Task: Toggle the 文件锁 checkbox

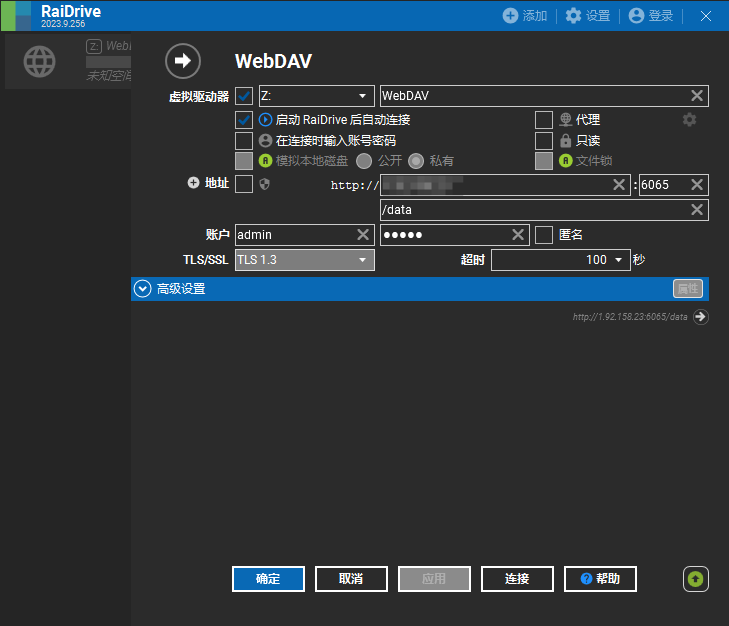Action: click(x=544, y=161)
